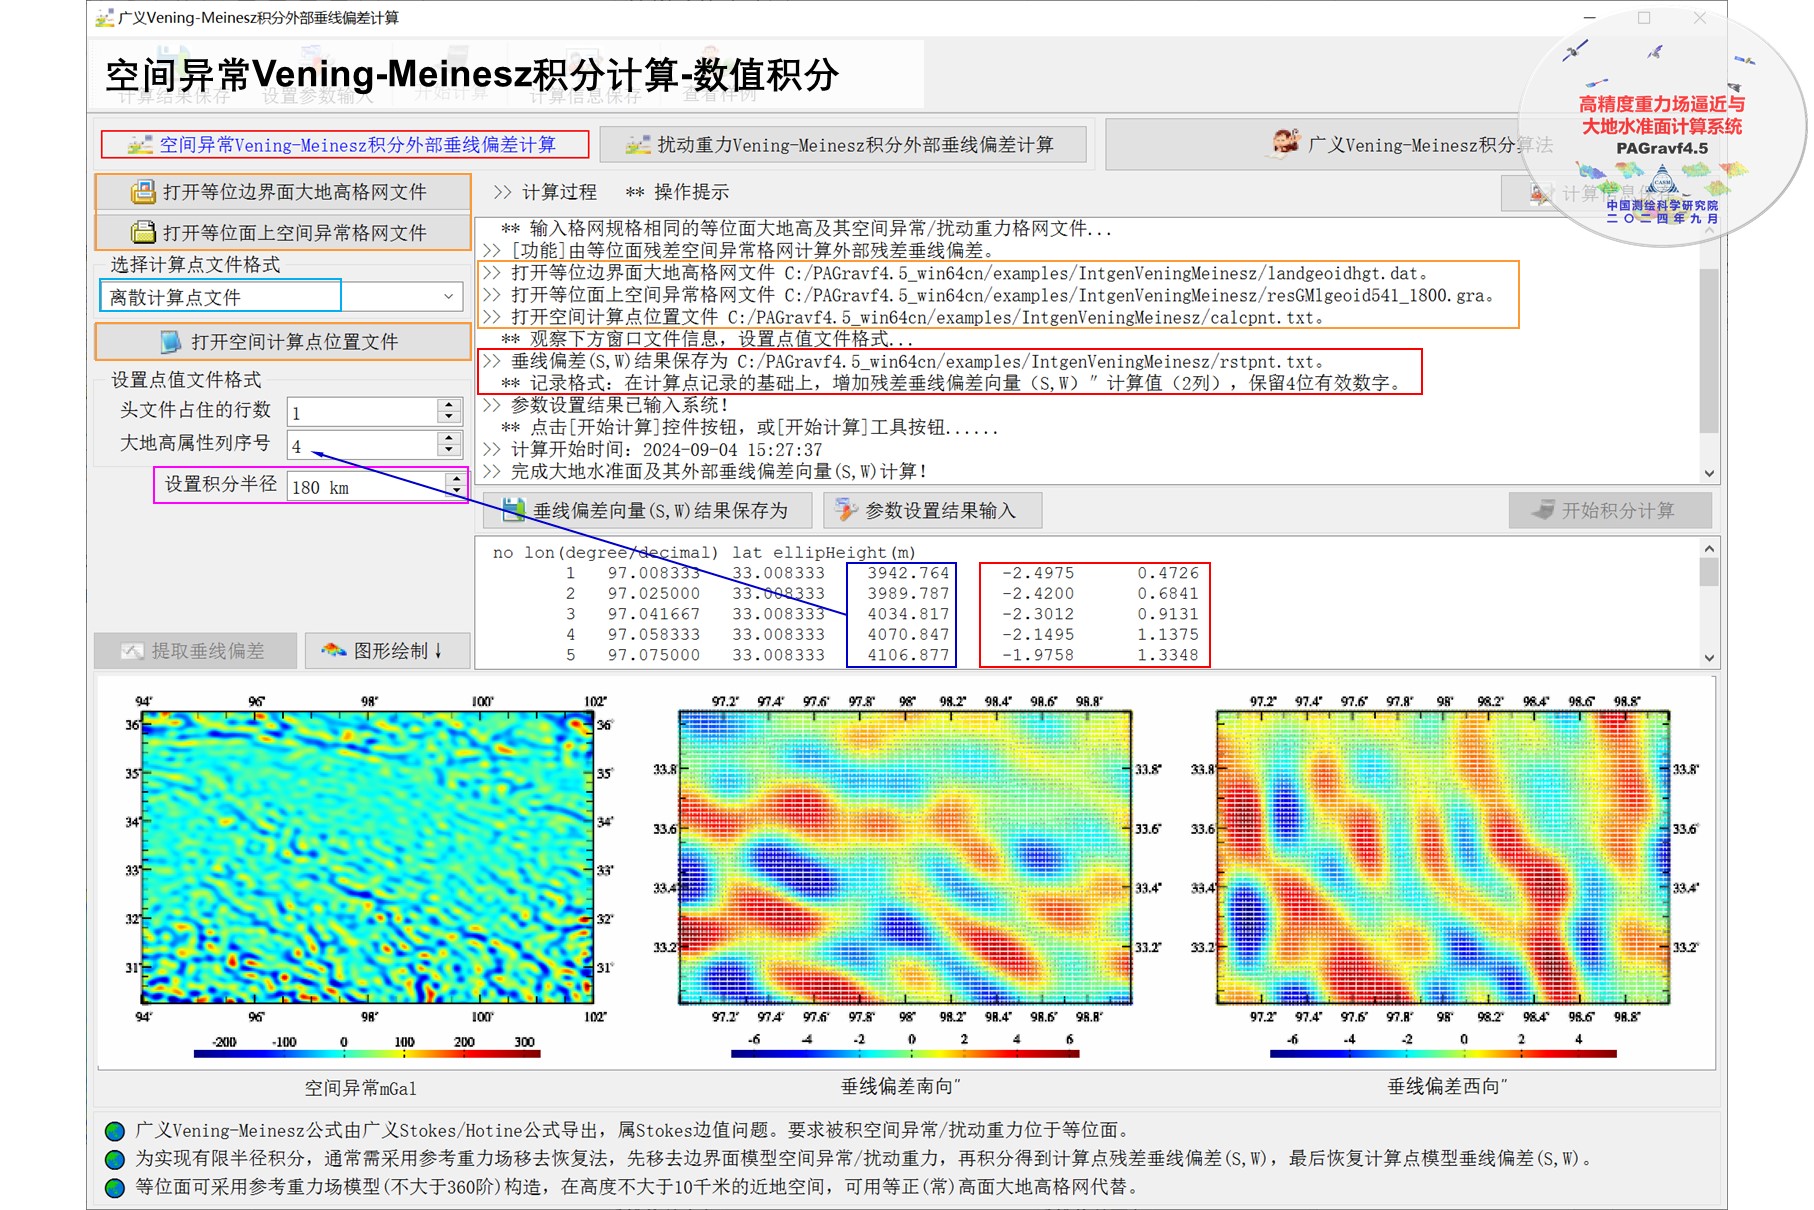Open the 打开等位边界面大地高格网文件 file button
Image resolution: width=1814 pixels, height=1210 pixels.
(x=283, y=192)
